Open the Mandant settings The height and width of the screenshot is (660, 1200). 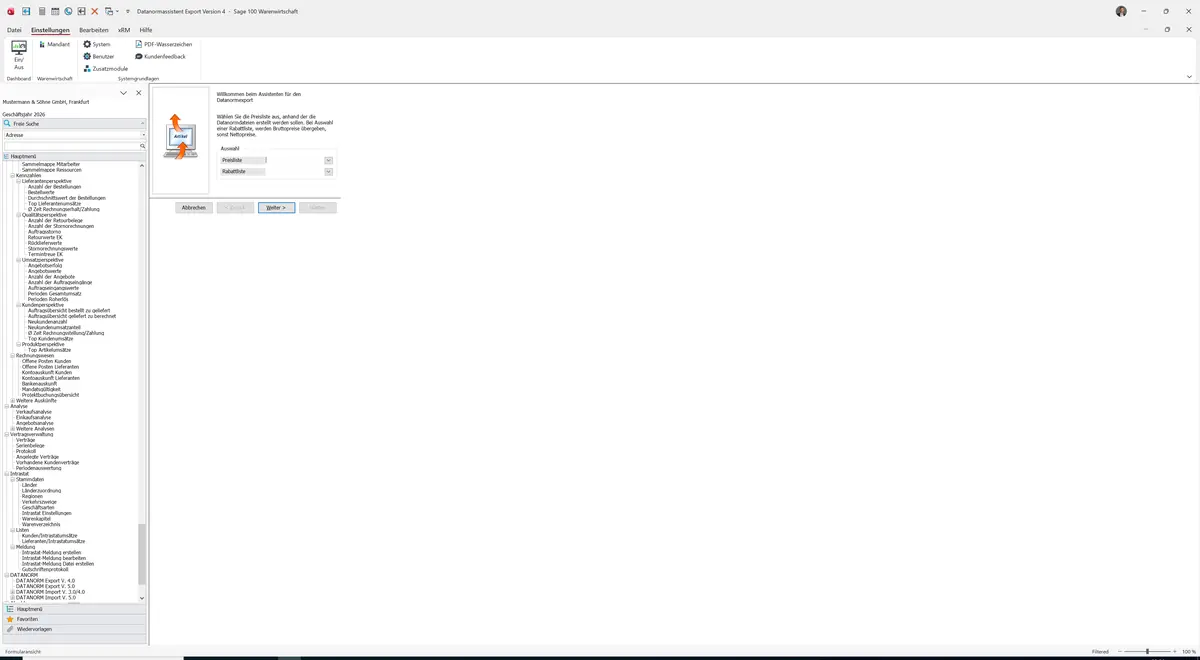(x=55, y=44)
